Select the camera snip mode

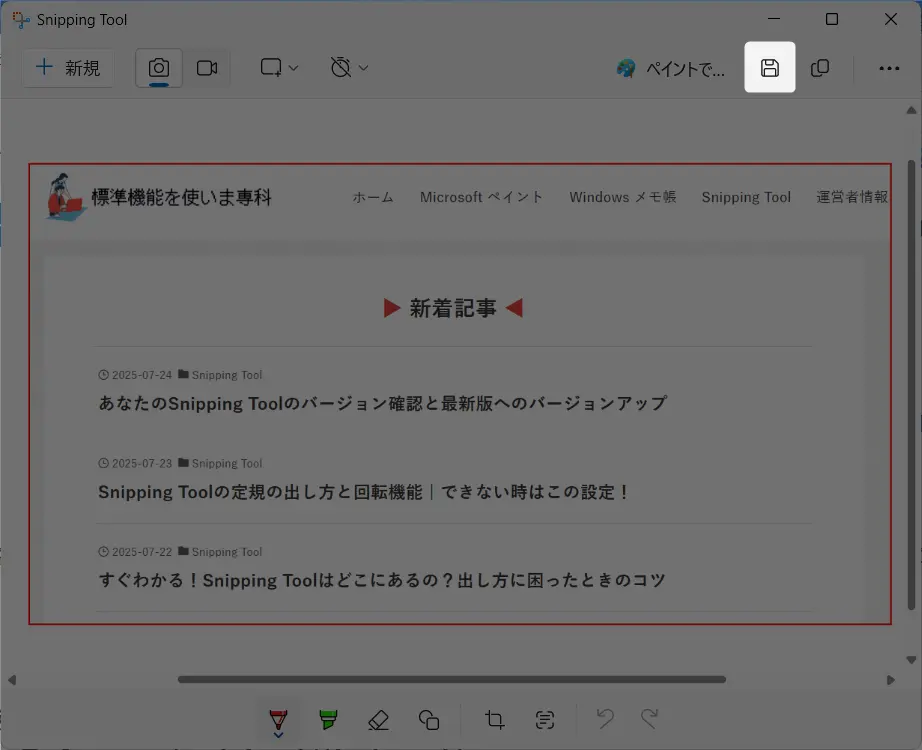[159, 68]
